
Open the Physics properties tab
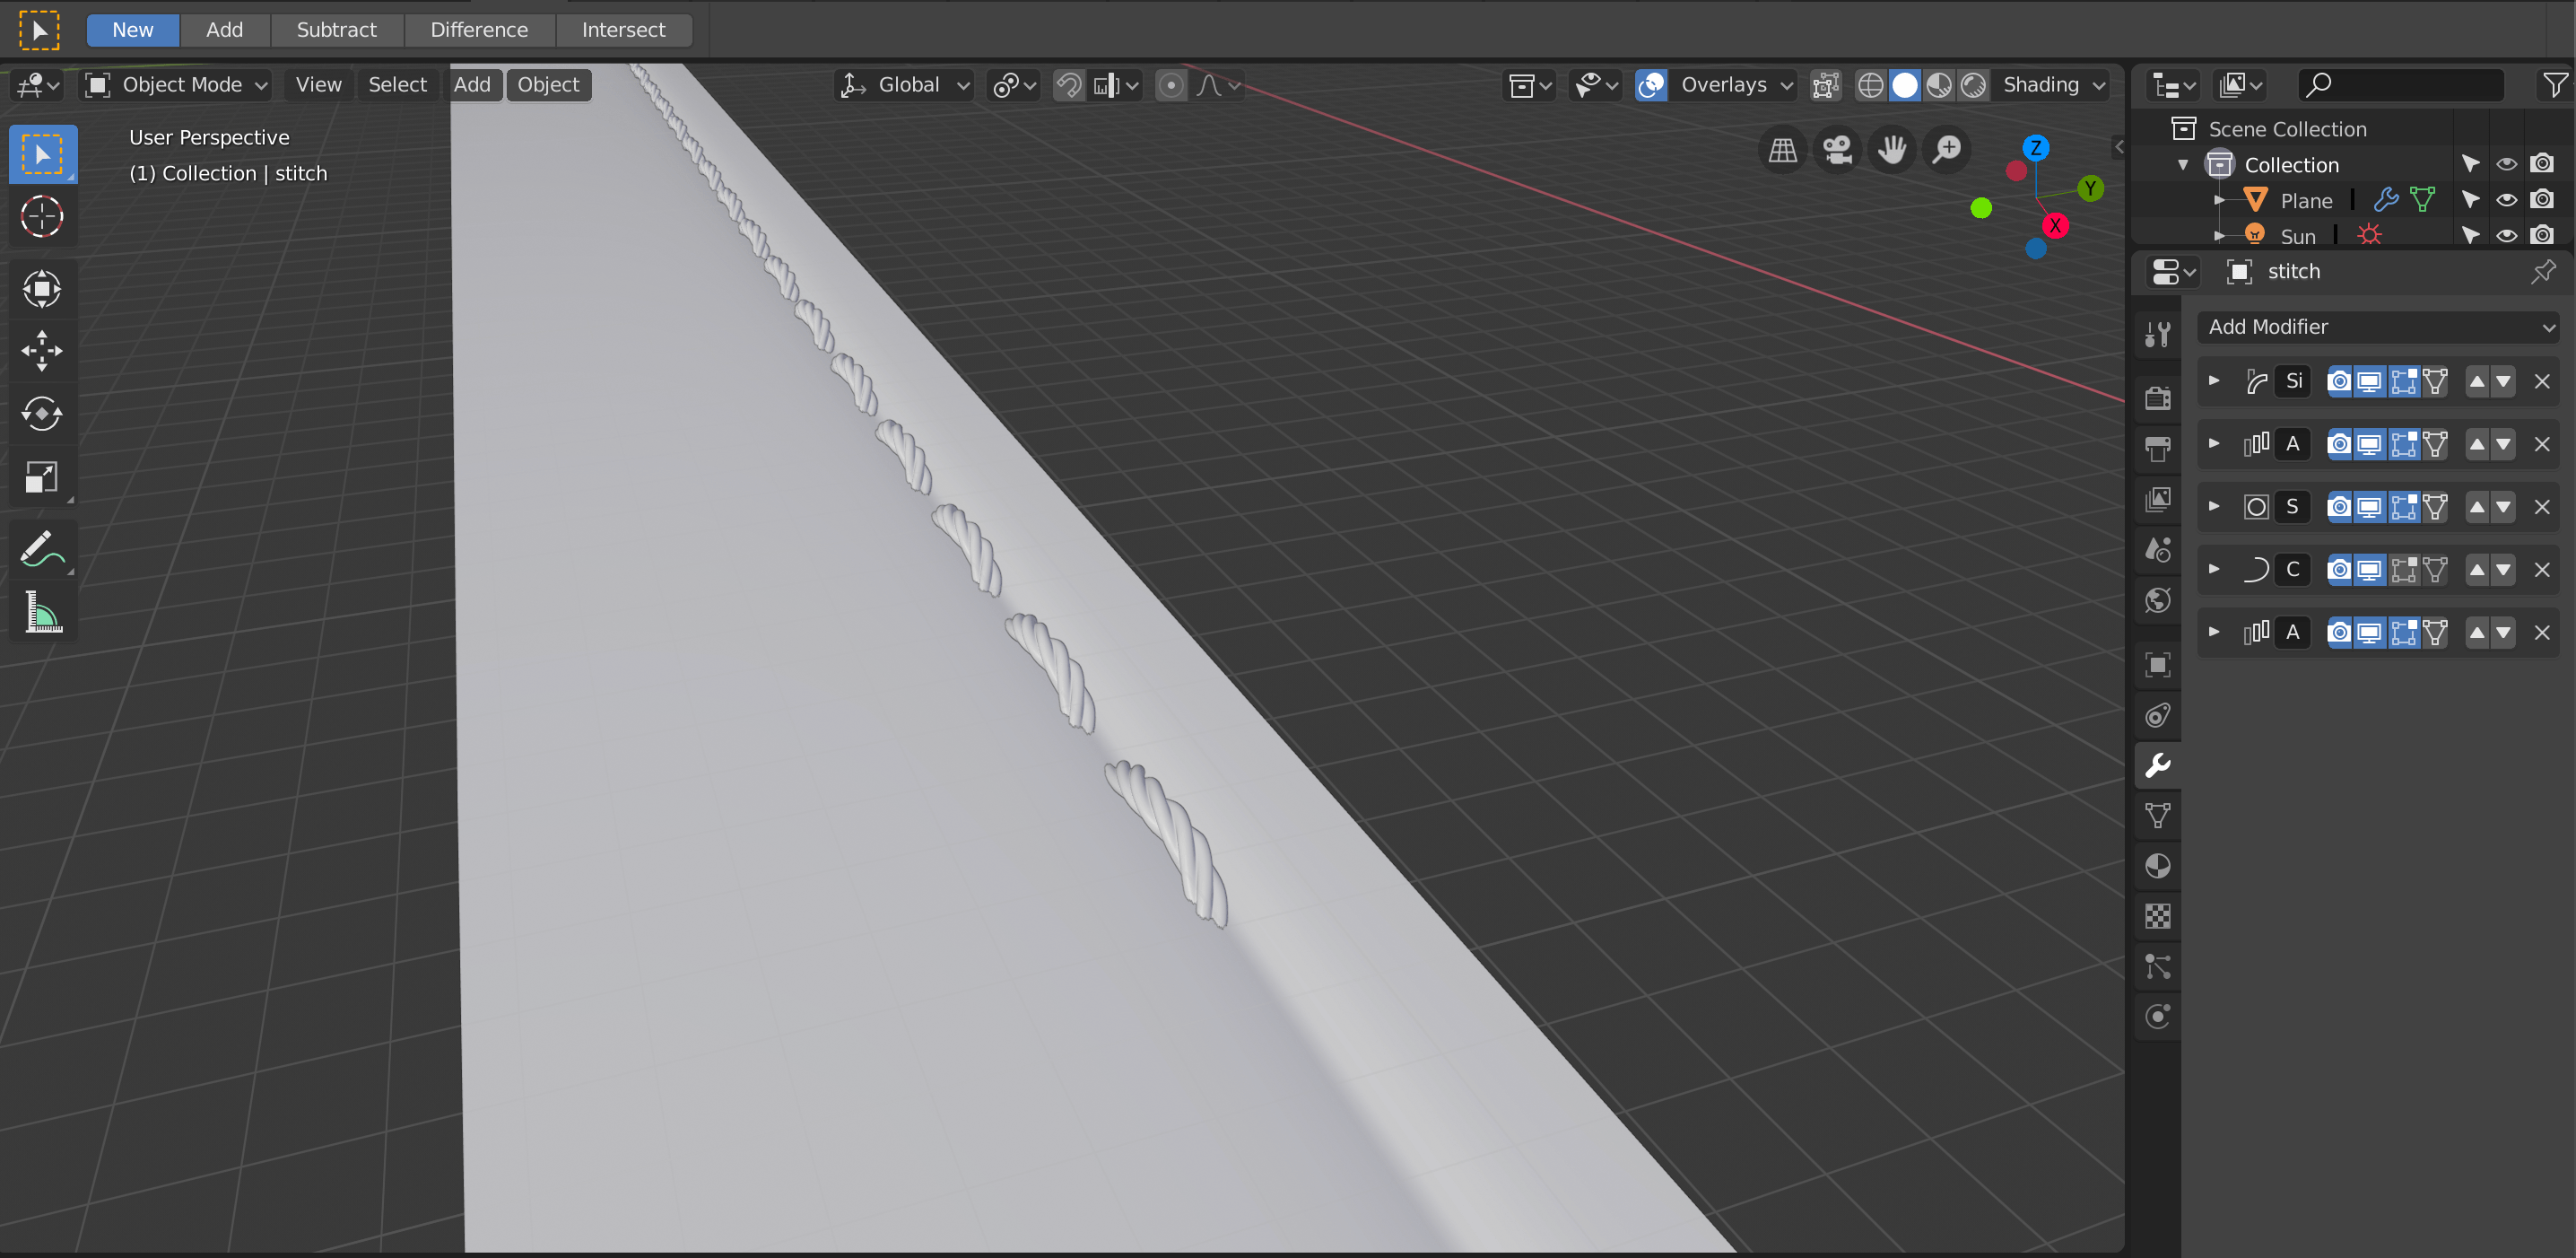[x=2158, y=1017]
